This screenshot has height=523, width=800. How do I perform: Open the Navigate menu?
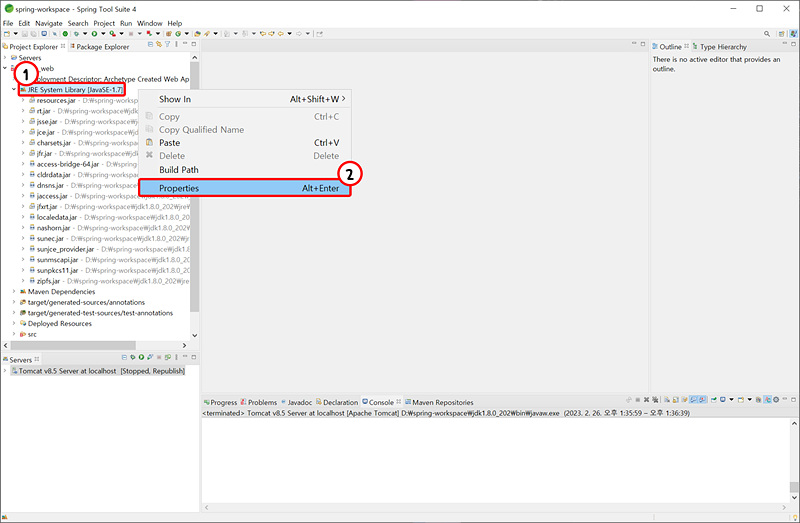pyautogui.click(x=48, y=23)
